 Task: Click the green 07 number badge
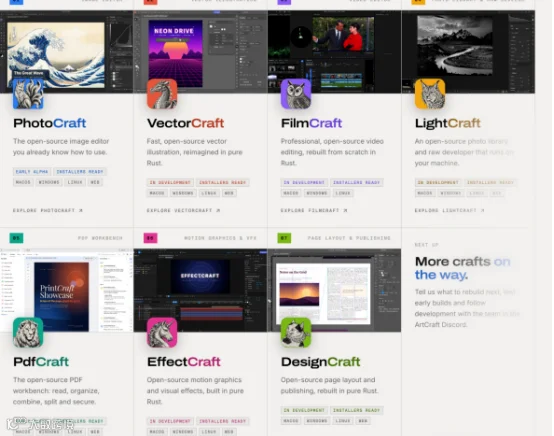(x=284, y=238)
